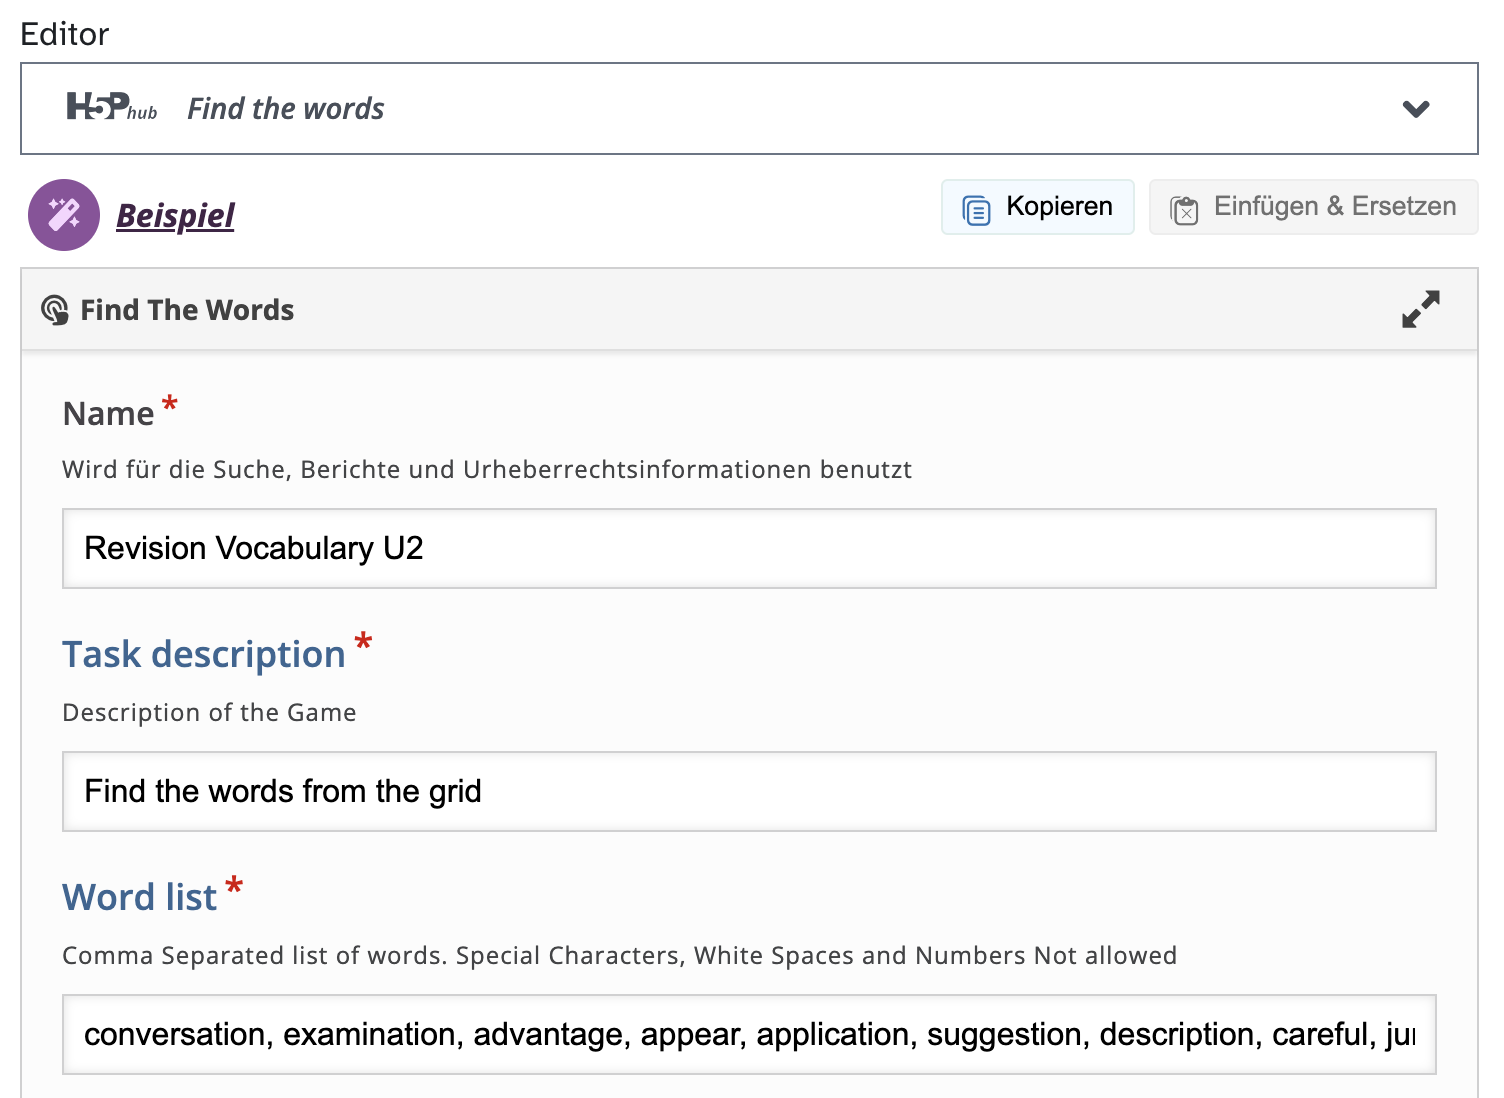Image resolution: width=1504 pixels, height=1098 pixels.
Task: Select the Task description heading
Action: point(204,655)
